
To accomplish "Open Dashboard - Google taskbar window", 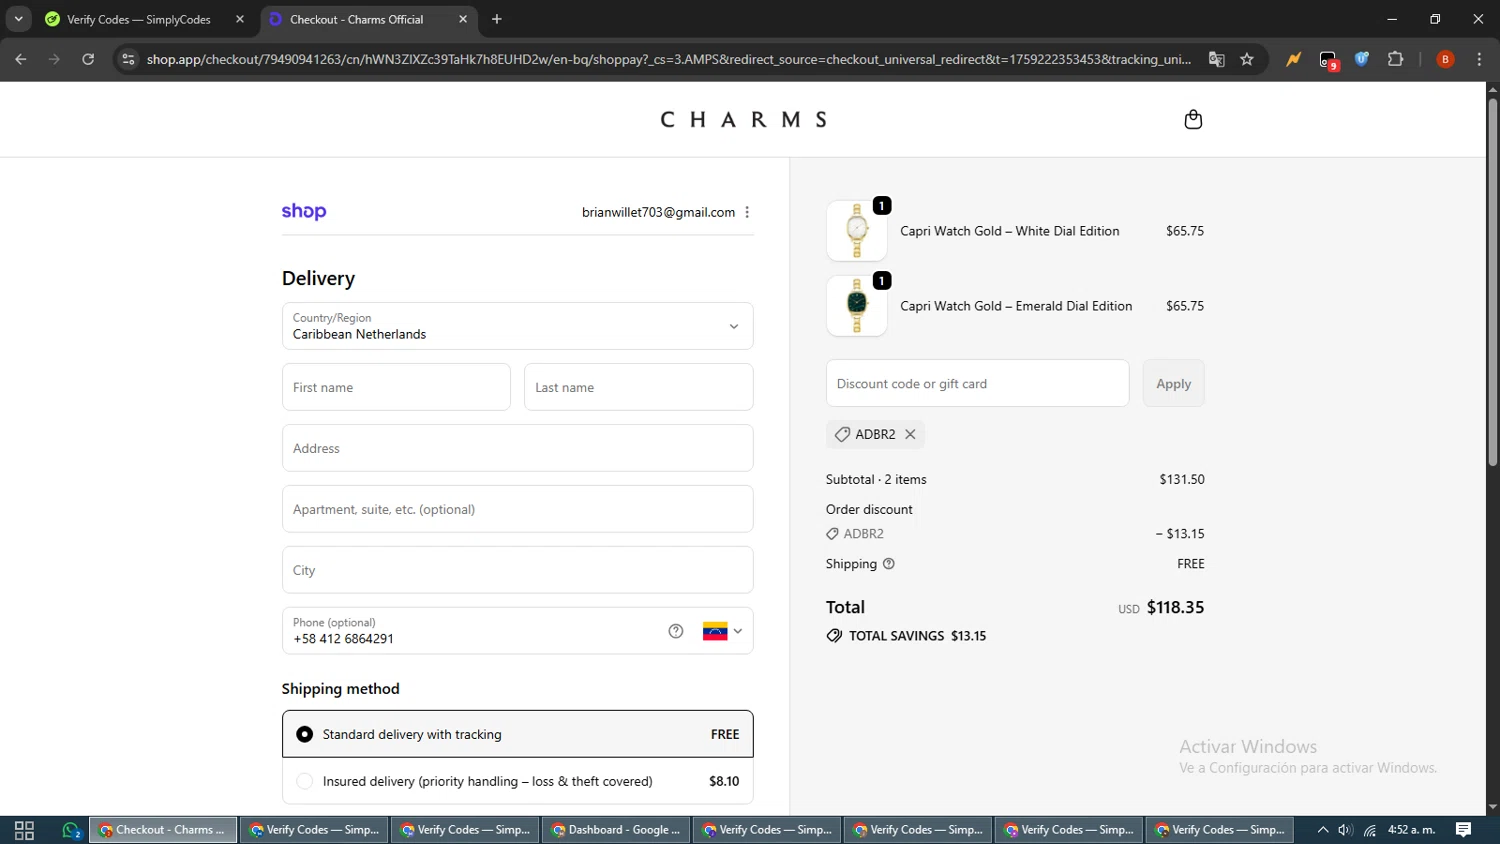I will [x=616, y=830].
